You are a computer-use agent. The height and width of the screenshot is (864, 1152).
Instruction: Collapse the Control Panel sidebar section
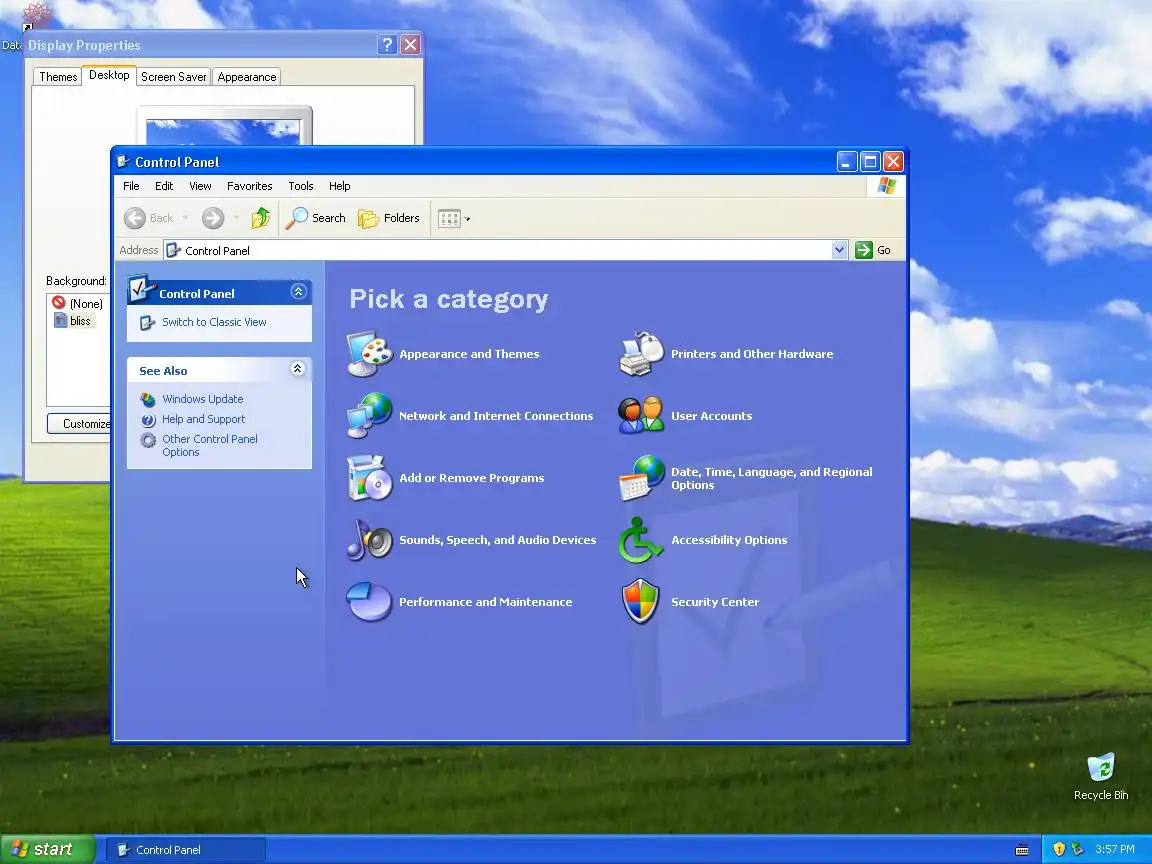tap(298, 292)
